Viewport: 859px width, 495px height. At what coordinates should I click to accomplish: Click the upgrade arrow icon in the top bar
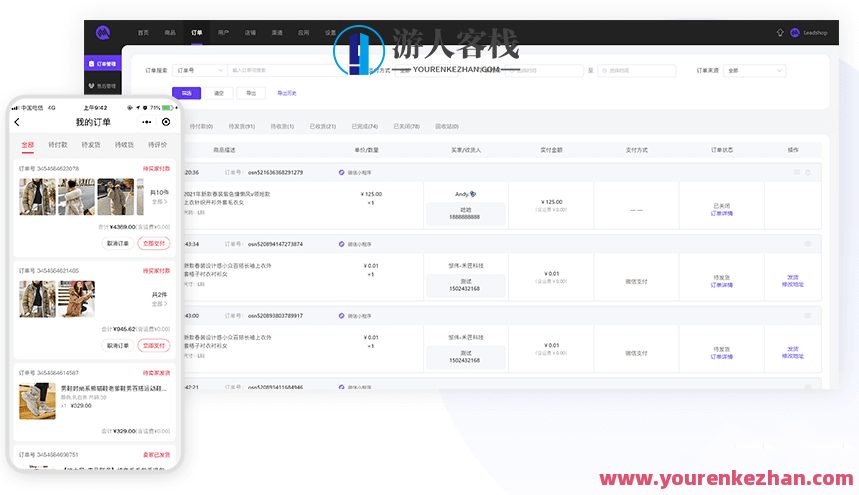[780, 33]
